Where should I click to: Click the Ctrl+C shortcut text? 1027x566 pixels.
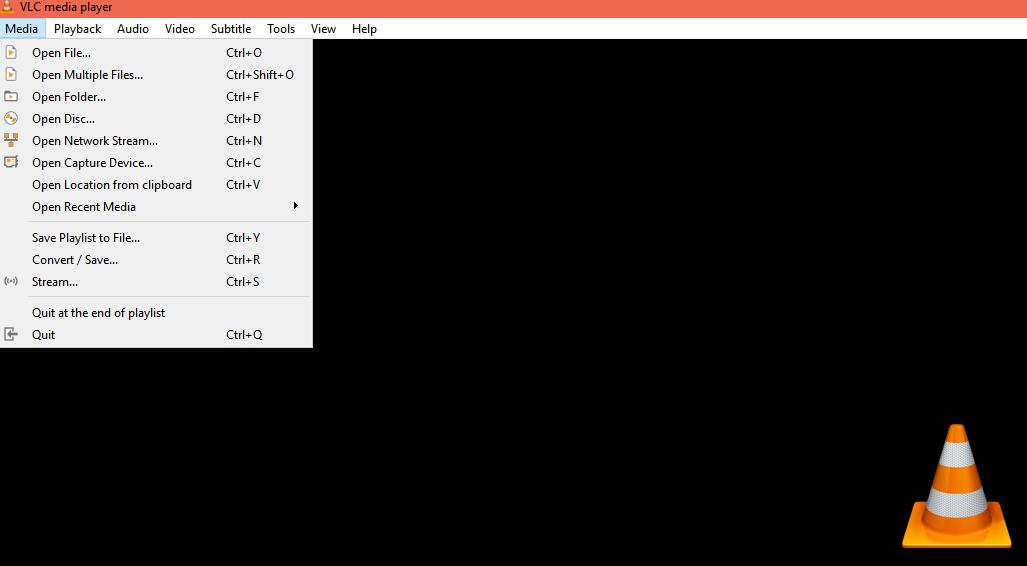(243, 162)
